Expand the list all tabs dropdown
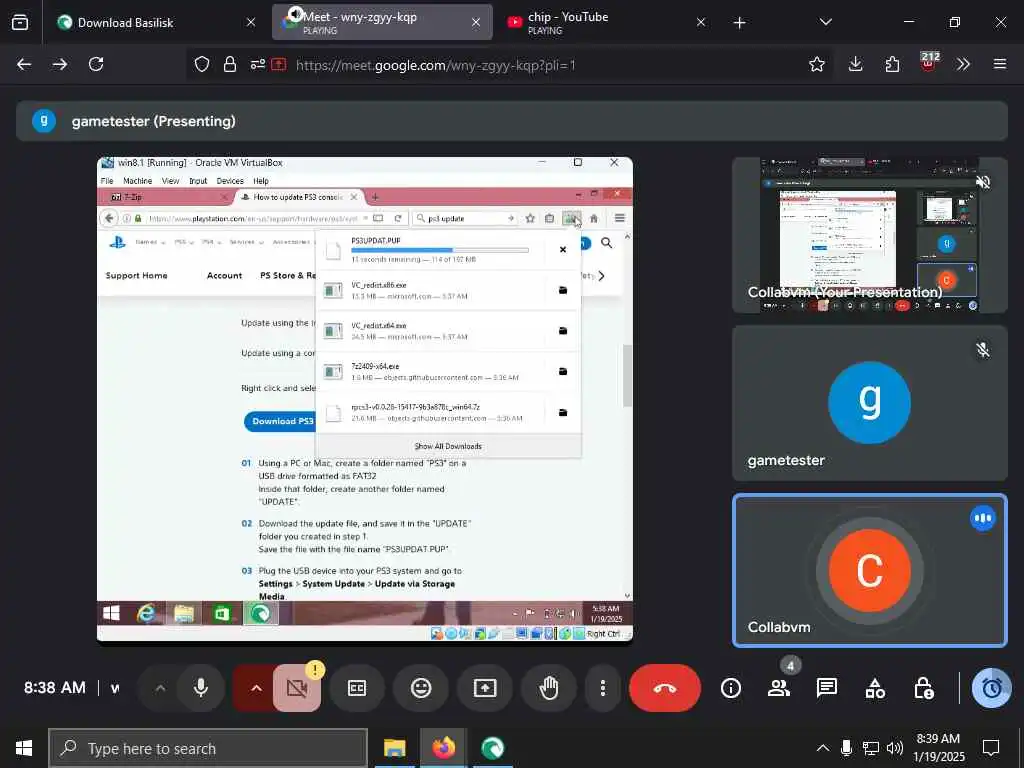The width and height of the screenshot is (1024, 768). click(825, 22)
